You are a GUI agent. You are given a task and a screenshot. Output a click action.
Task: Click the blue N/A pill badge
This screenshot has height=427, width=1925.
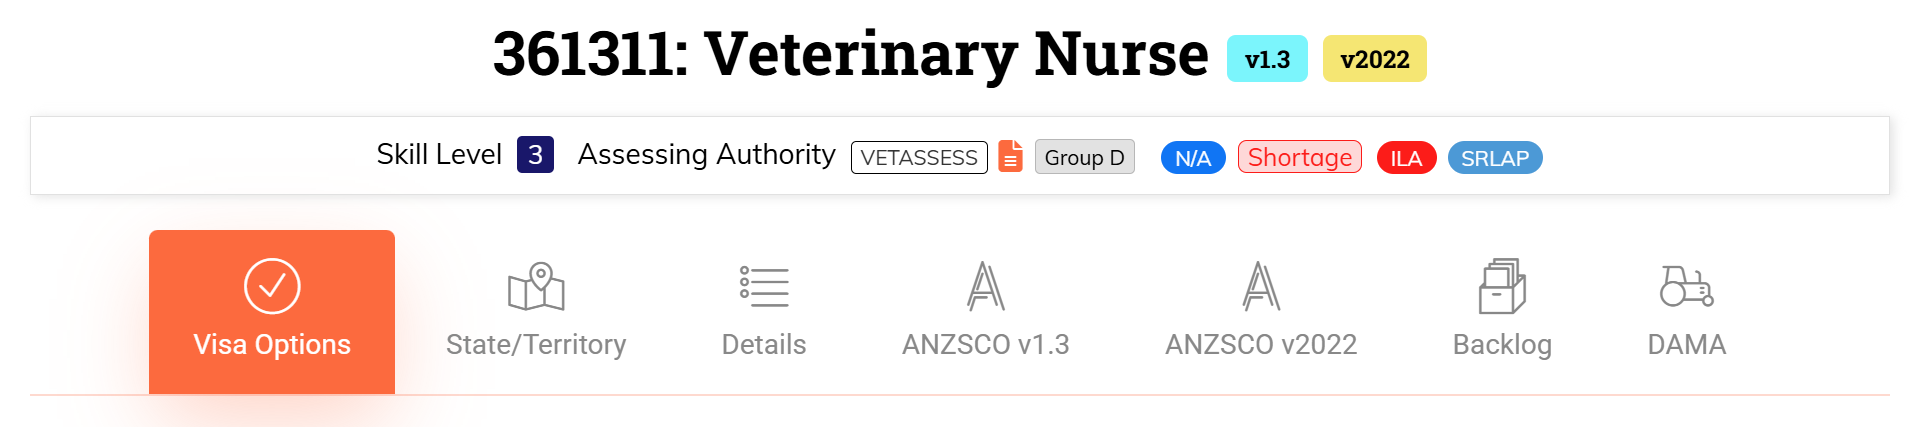(1193, 158)
